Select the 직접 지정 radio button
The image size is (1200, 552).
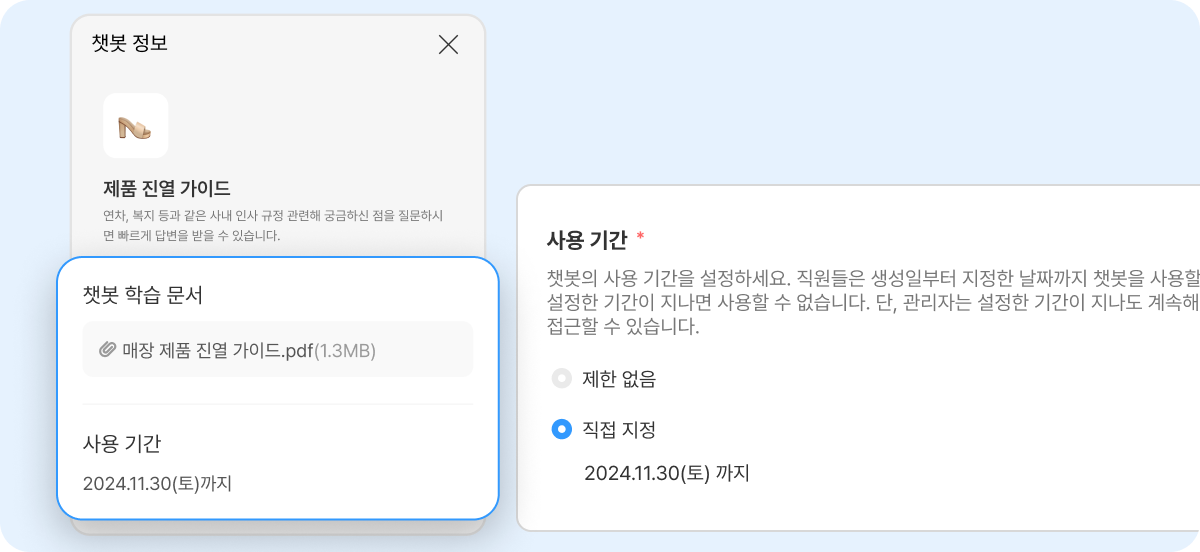click(562, 430)
